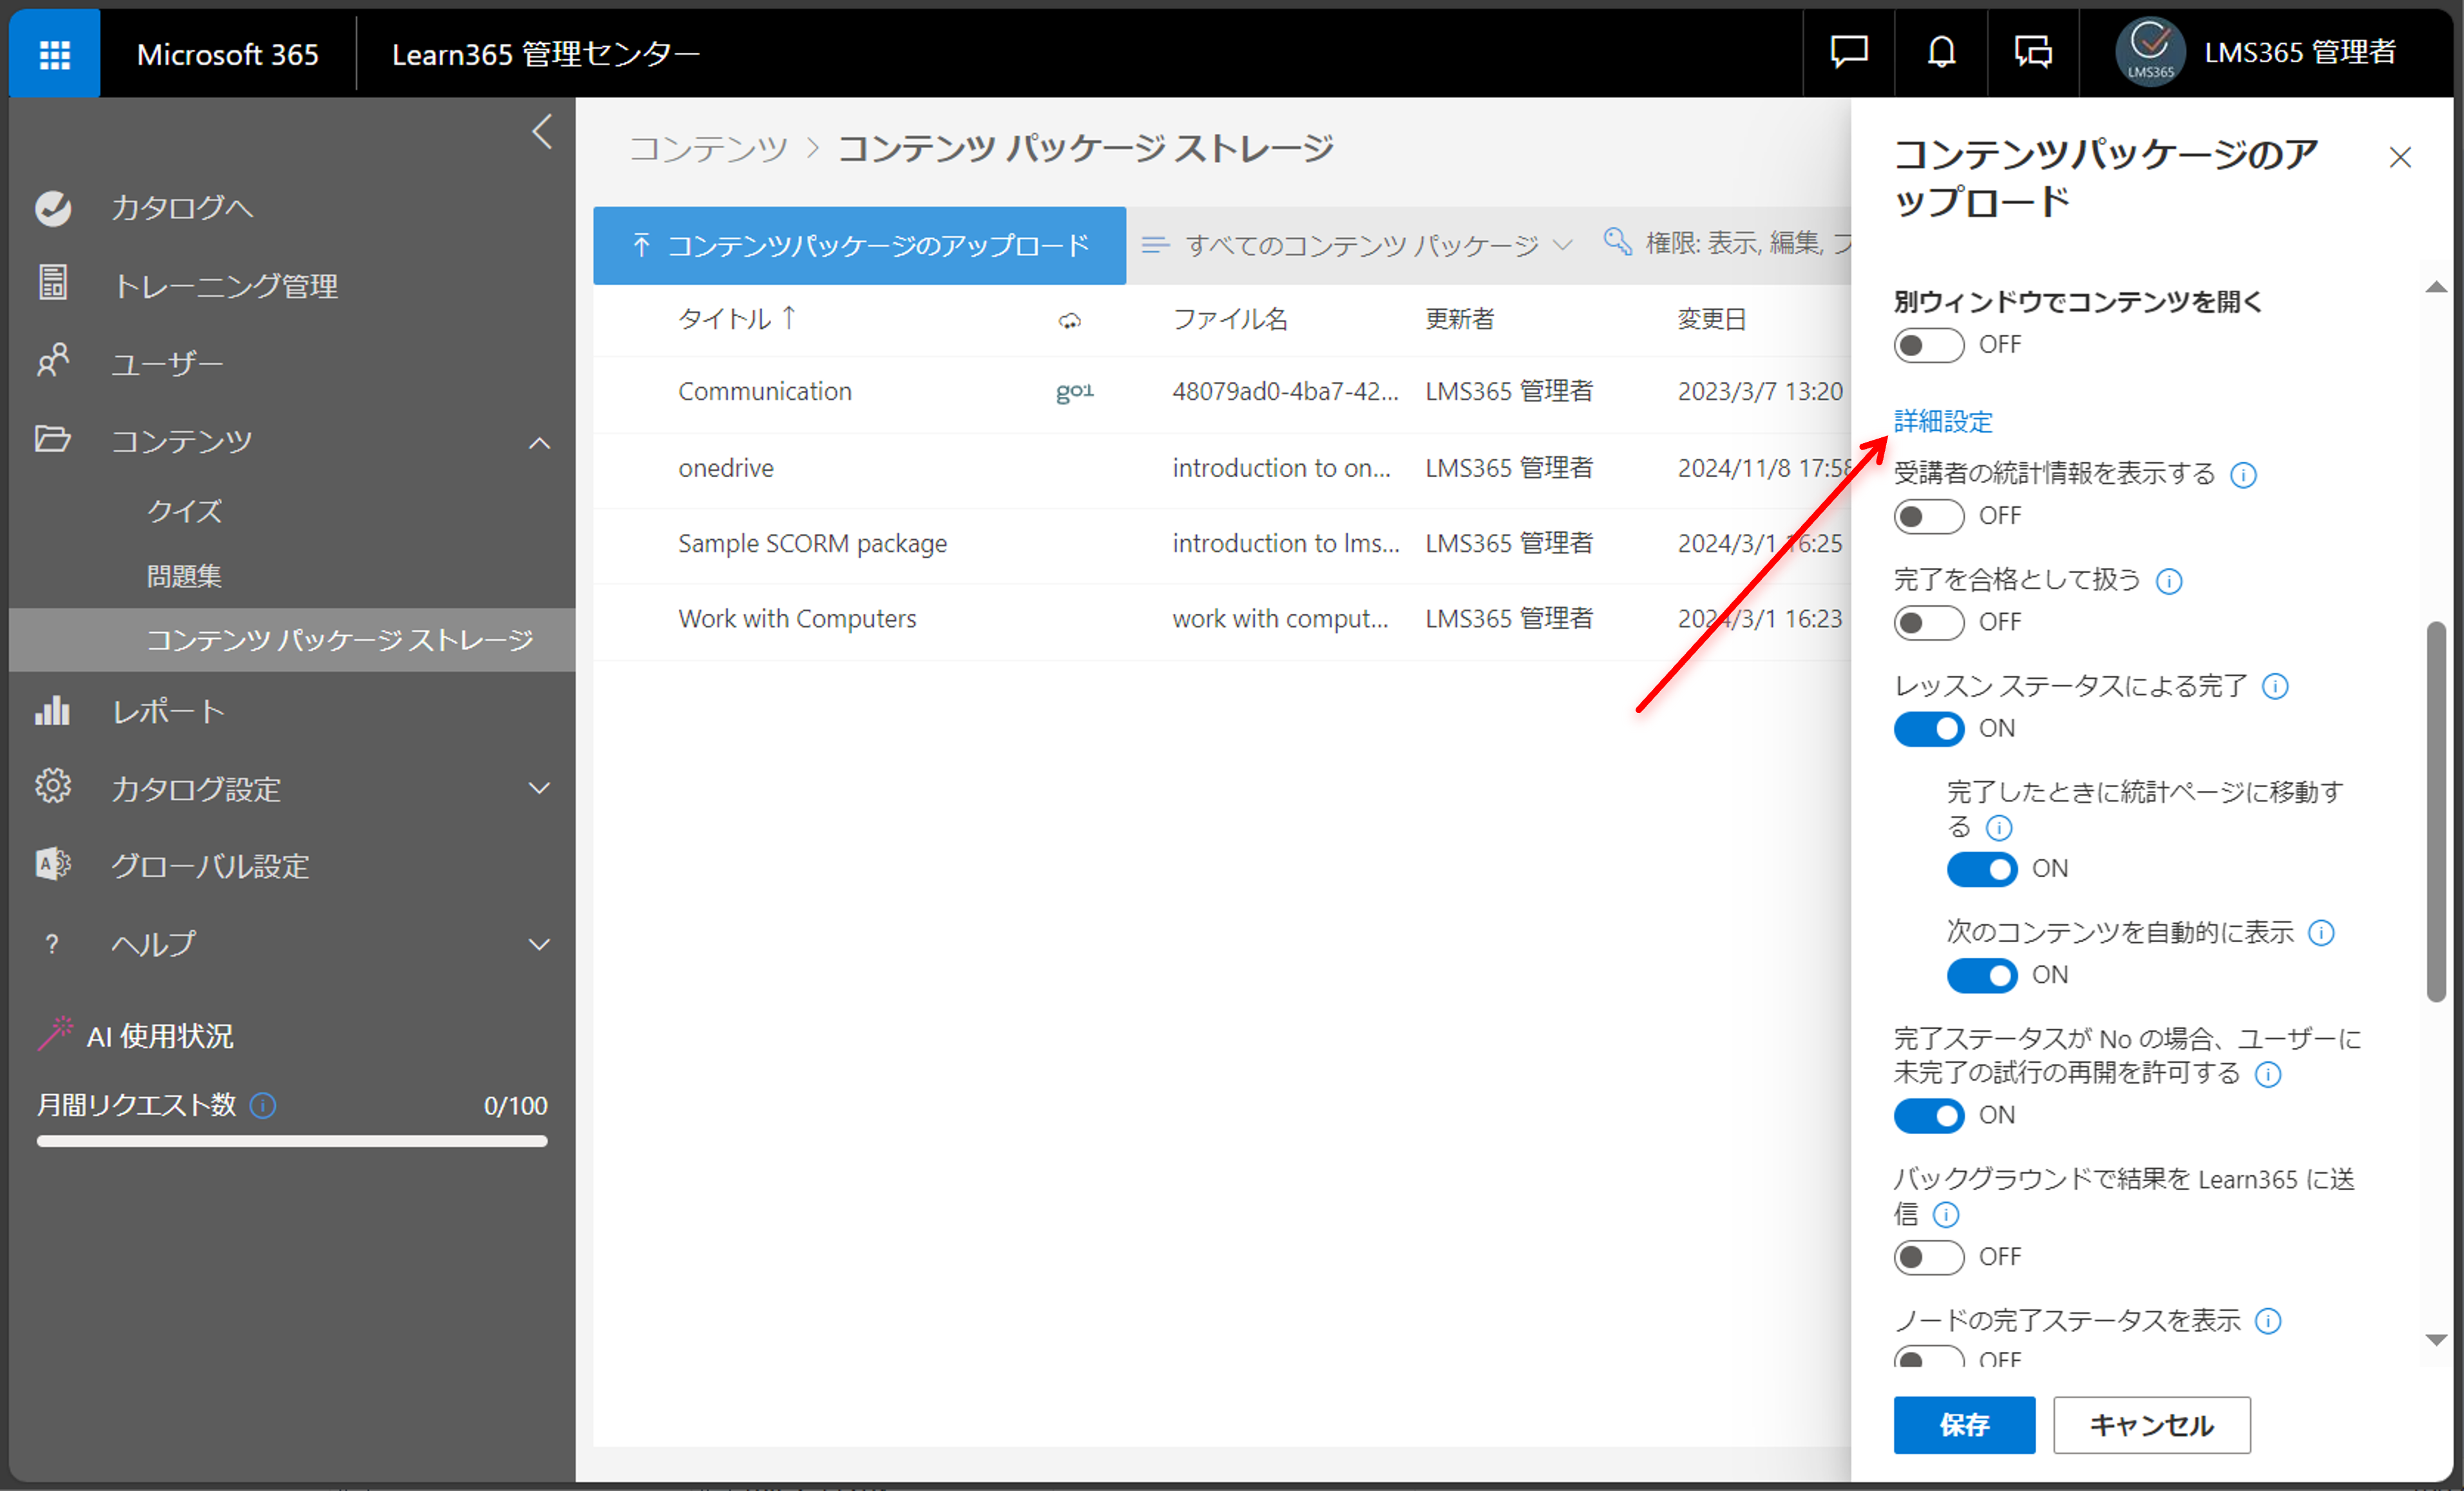The image size is (2464, 1491).
Task: Click the カタログ設定 gear icon
Action: pos(53,787)
